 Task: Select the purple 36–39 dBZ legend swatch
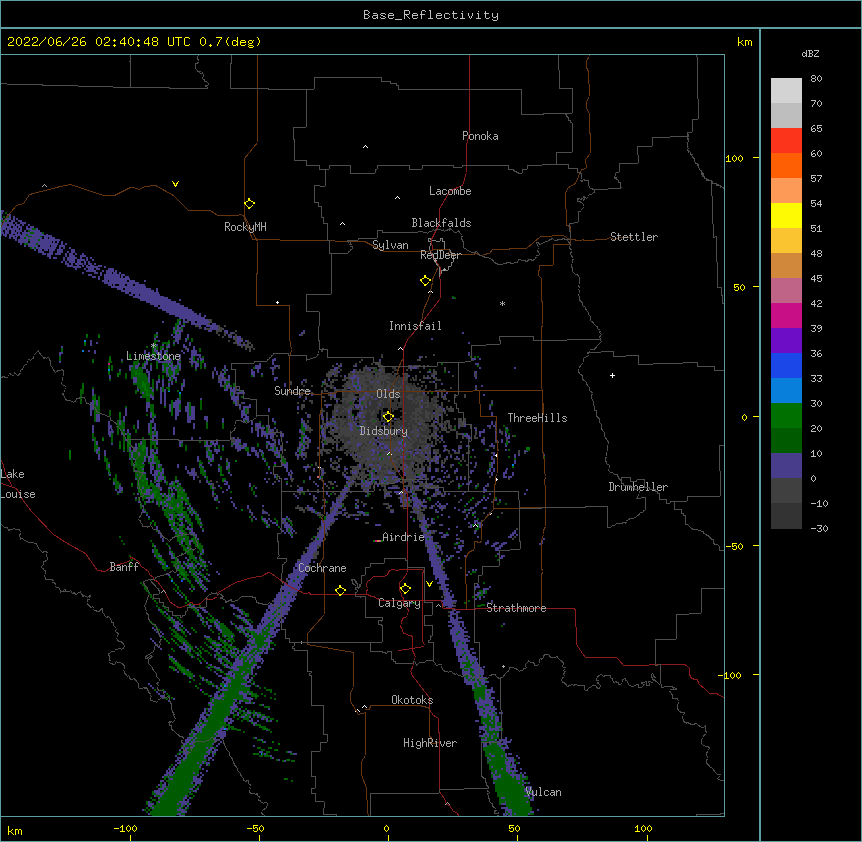coord(786,341)
